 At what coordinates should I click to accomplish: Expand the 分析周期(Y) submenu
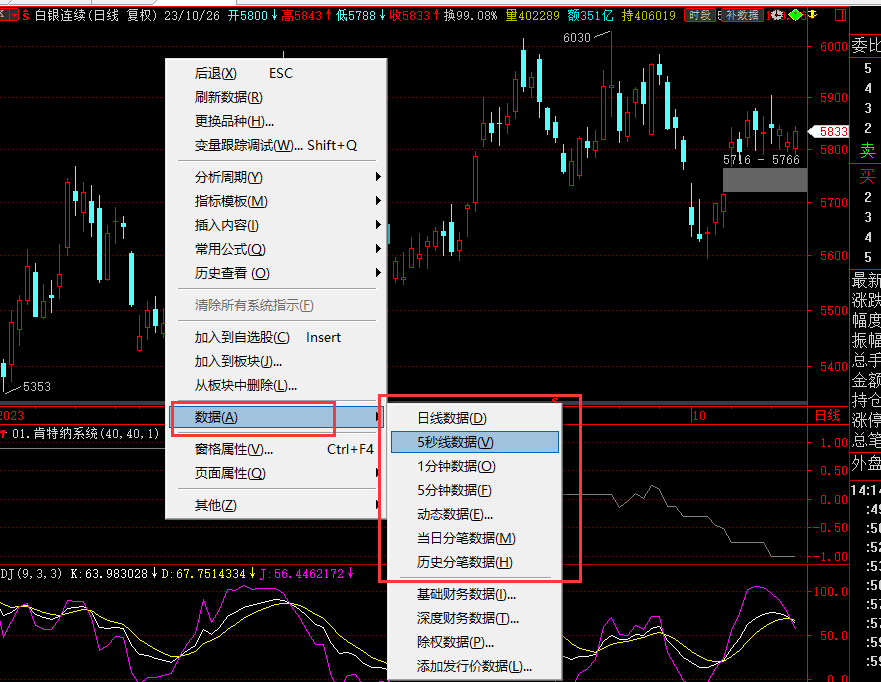[x=276, y=178]
